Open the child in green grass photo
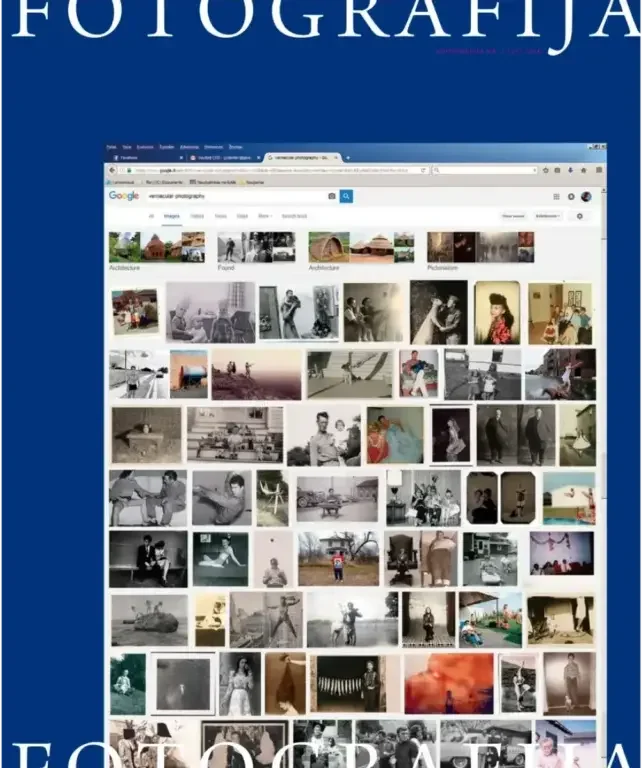The width and height of the screenshot is (642, 768). coord(128,684)
